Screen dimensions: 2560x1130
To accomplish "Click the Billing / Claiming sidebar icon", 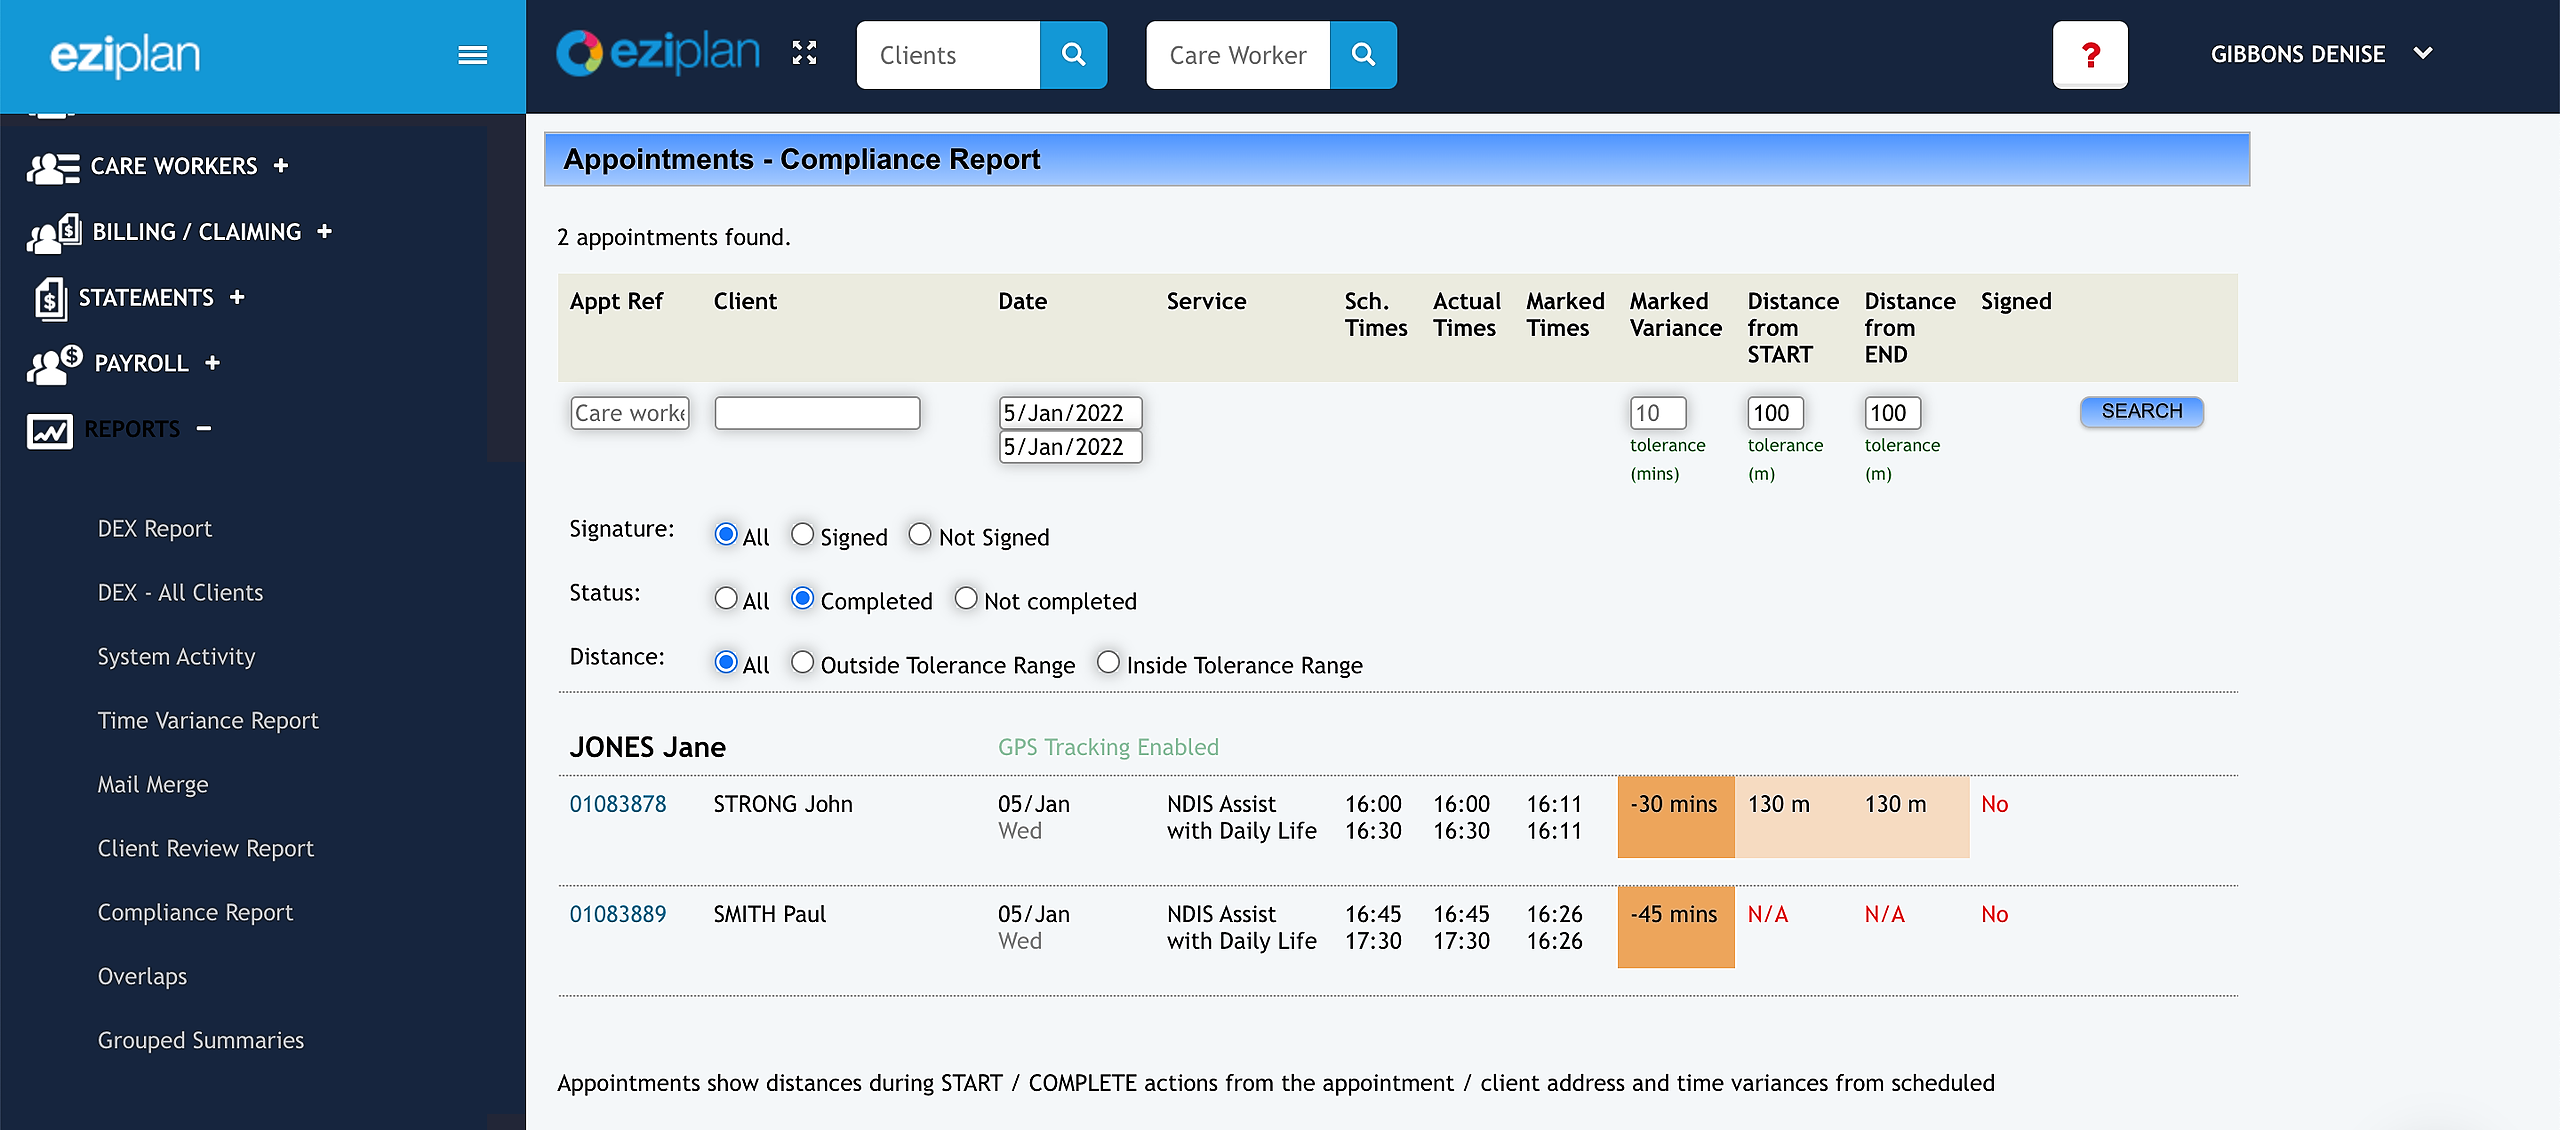I will pos(55,233).
